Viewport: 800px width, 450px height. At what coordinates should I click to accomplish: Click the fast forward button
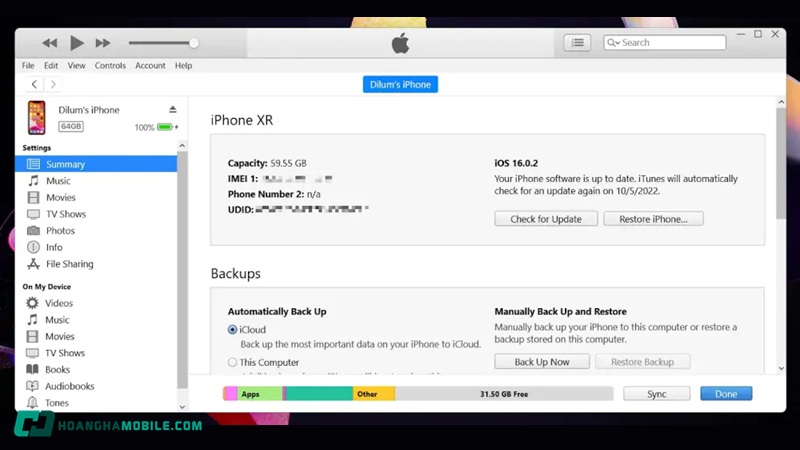(103, 43)
